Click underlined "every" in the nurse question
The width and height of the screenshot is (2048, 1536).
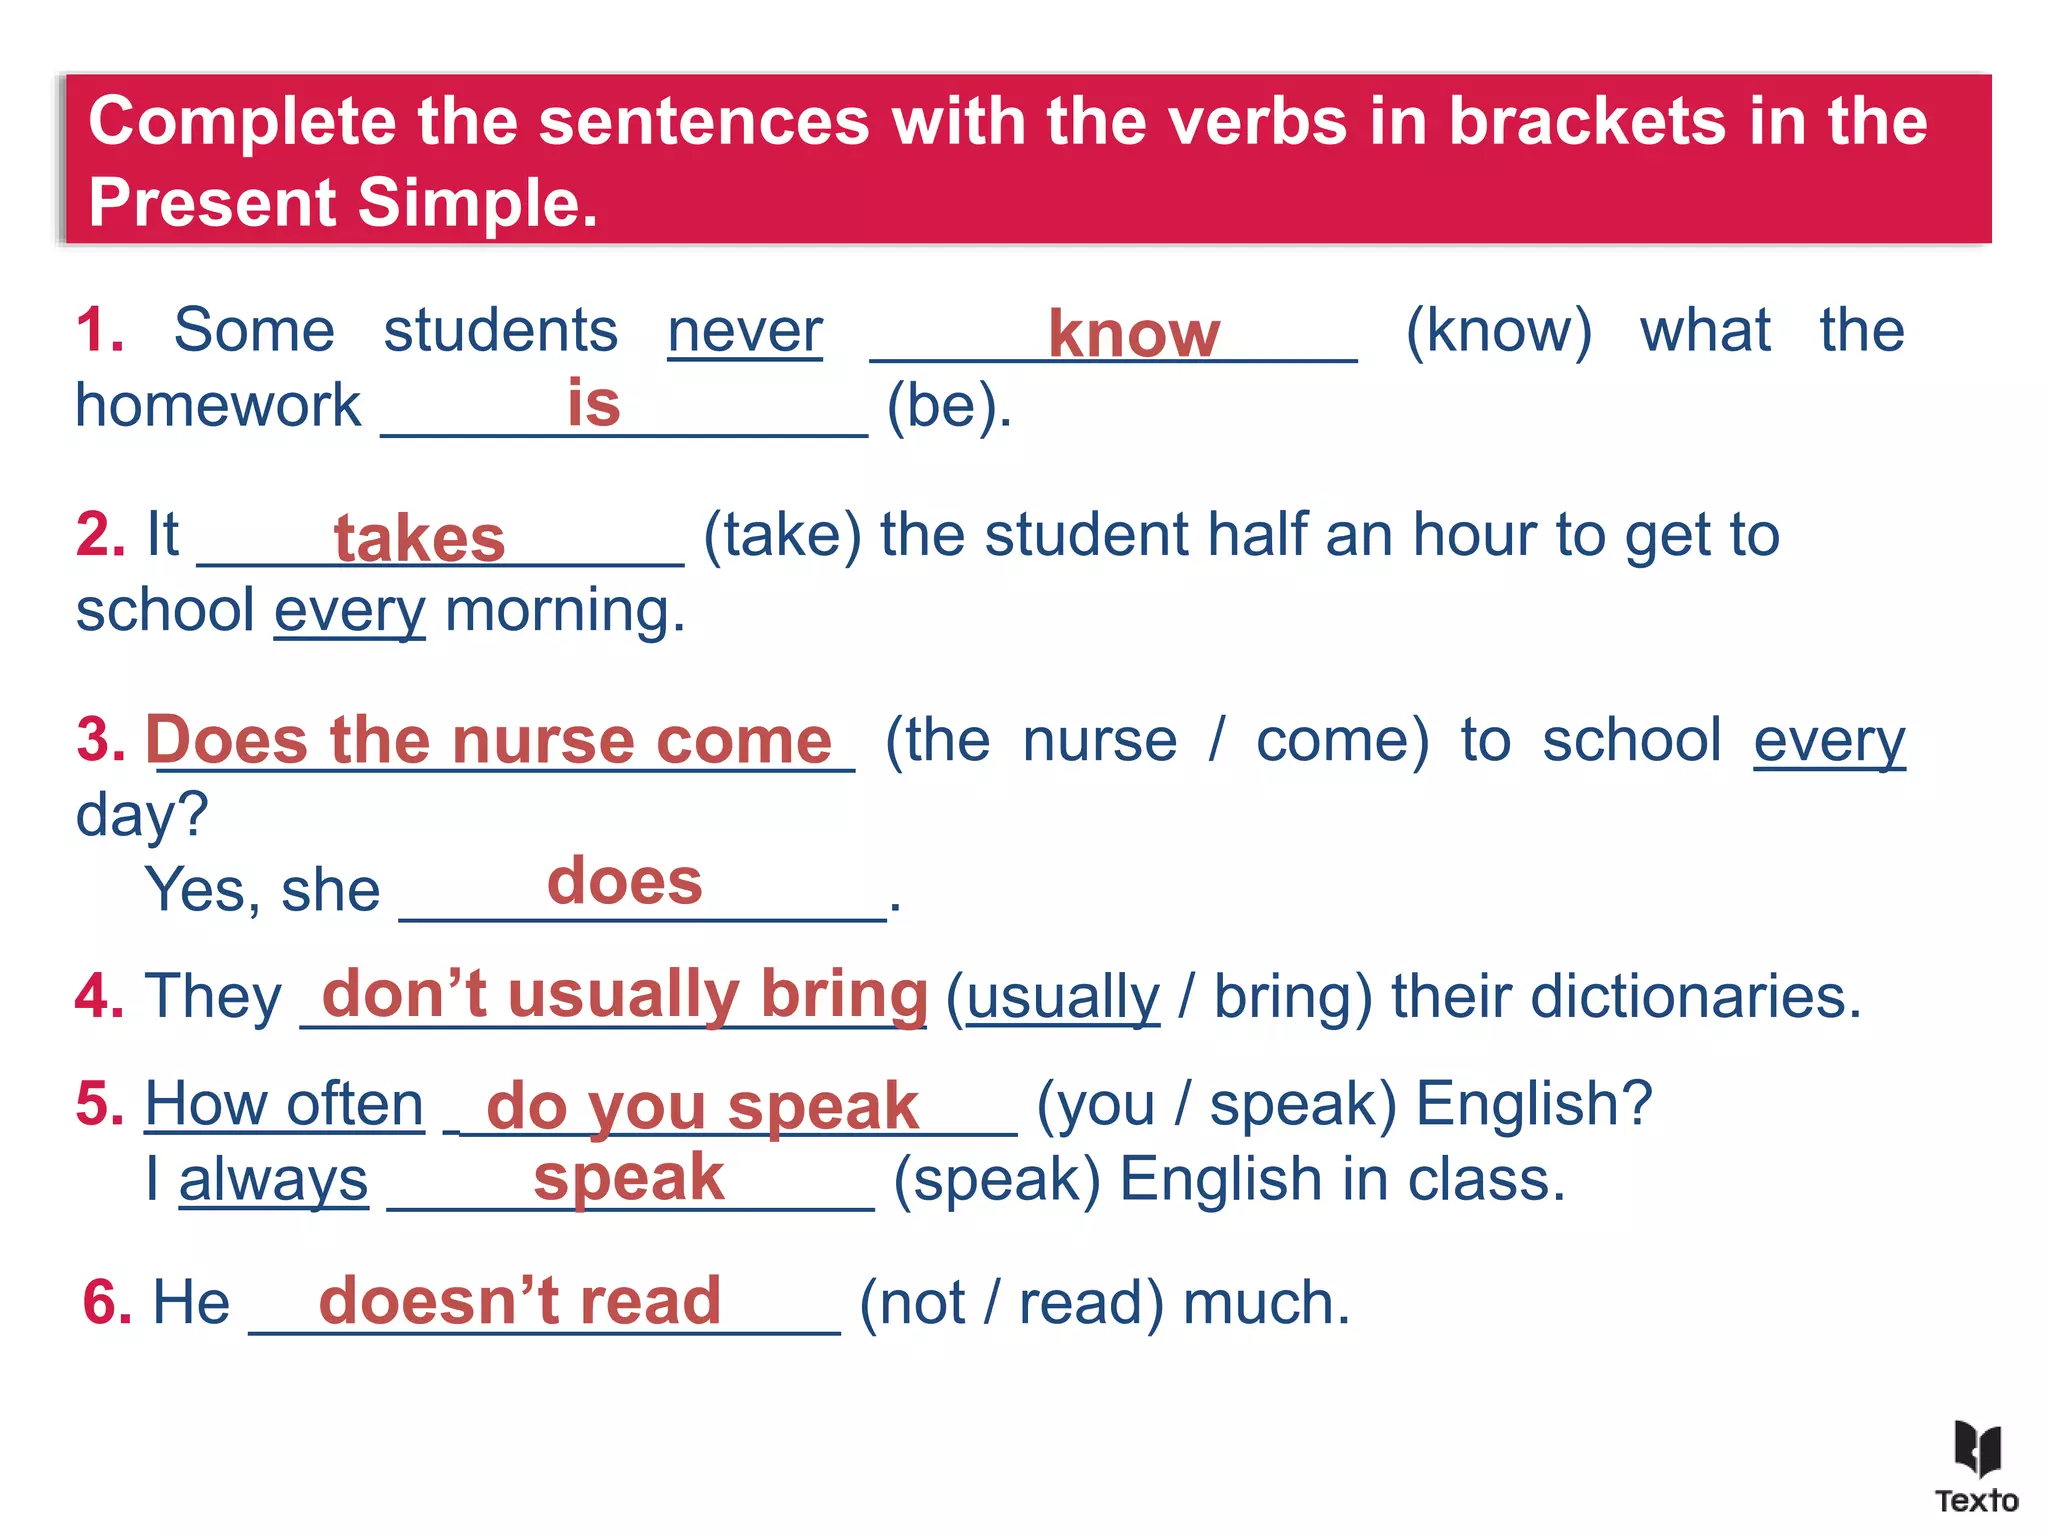1829,740
